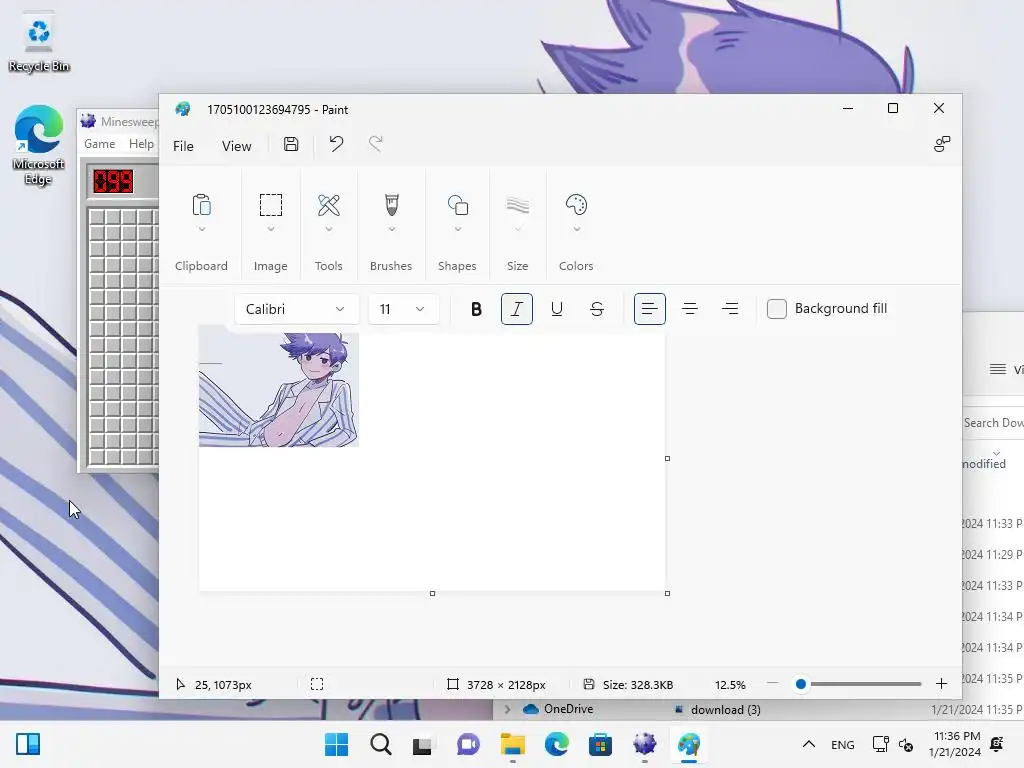Expand the OneDrive tree item in File Explorer
Viewport: 1024px width, 768px height.
click(507, 709)
